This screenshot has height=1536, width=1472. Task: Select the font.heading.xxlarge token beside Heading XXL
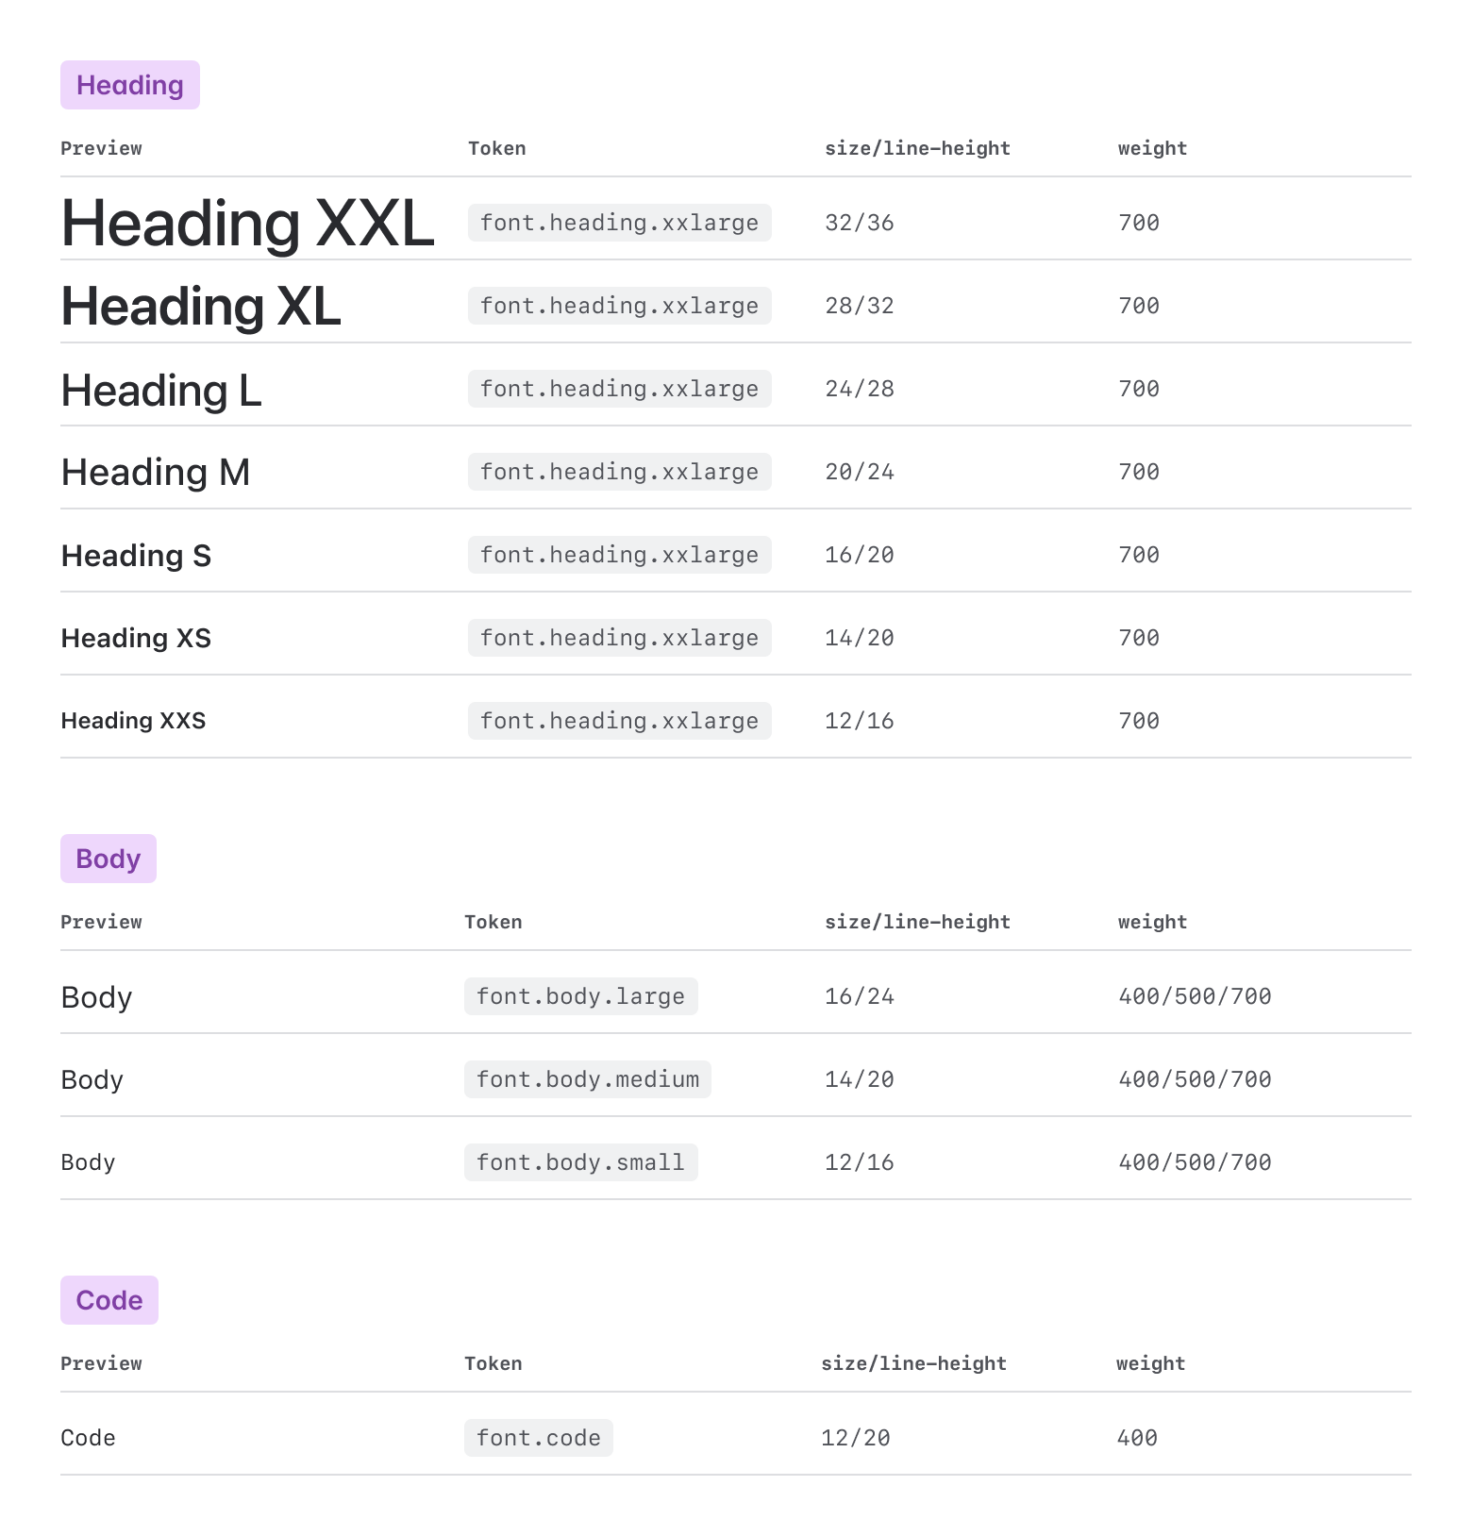[x=618, y=222]
